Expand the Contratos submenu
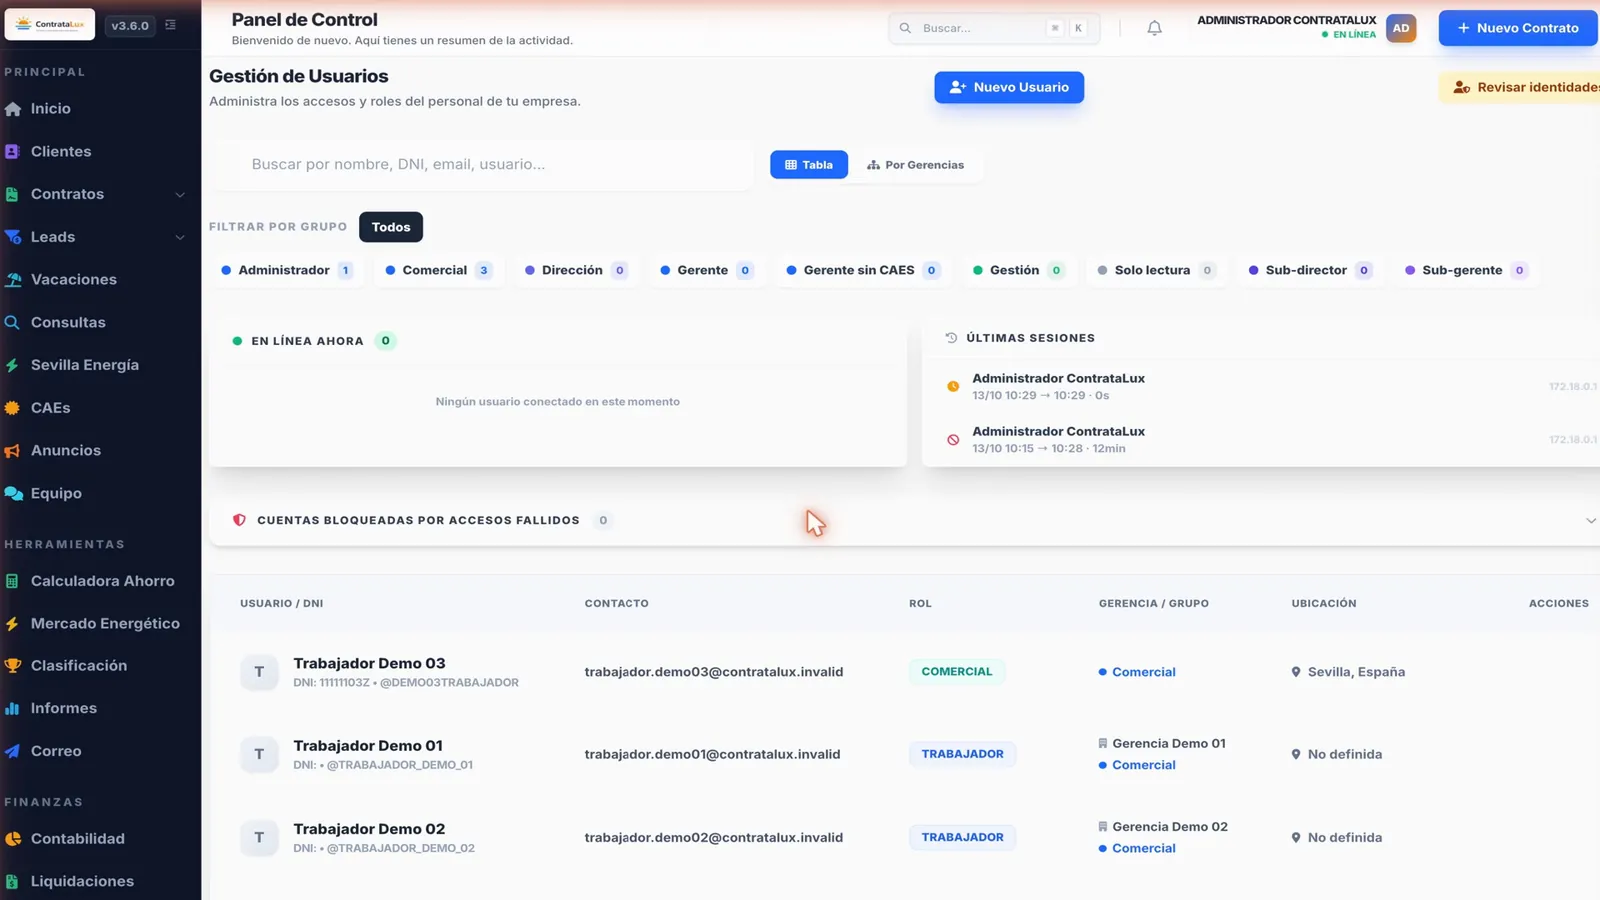 click(180, 194)
